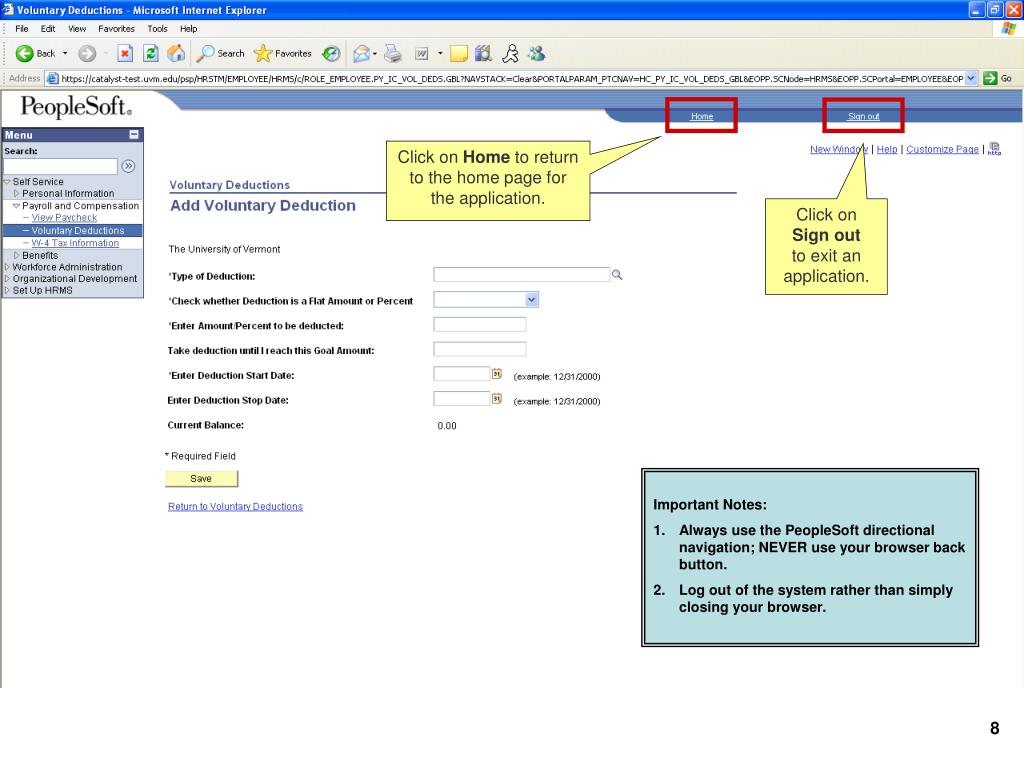Click the Deduction Stop Date field
Image resolution: width=1024 pixels, height=768 pixels.
coord(461,398)
